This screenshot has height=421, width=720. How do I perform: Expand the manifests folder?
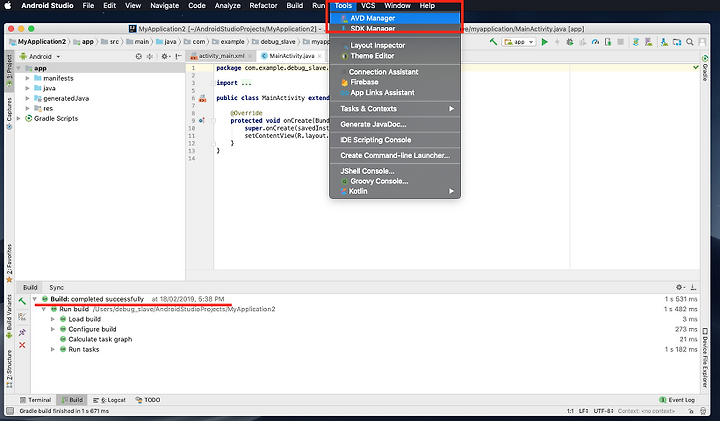pos(27,79)
